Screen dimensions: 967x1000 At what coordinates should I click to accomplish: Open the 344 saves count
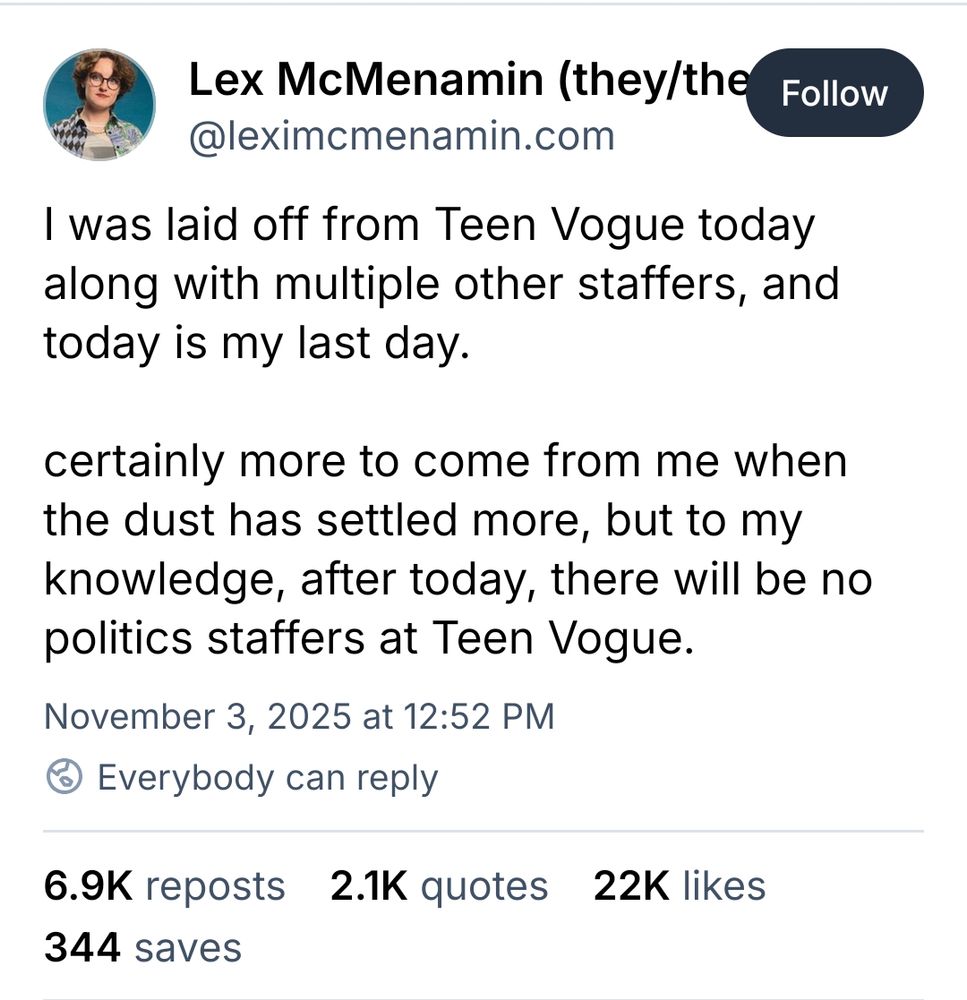[x=142, y=947]
